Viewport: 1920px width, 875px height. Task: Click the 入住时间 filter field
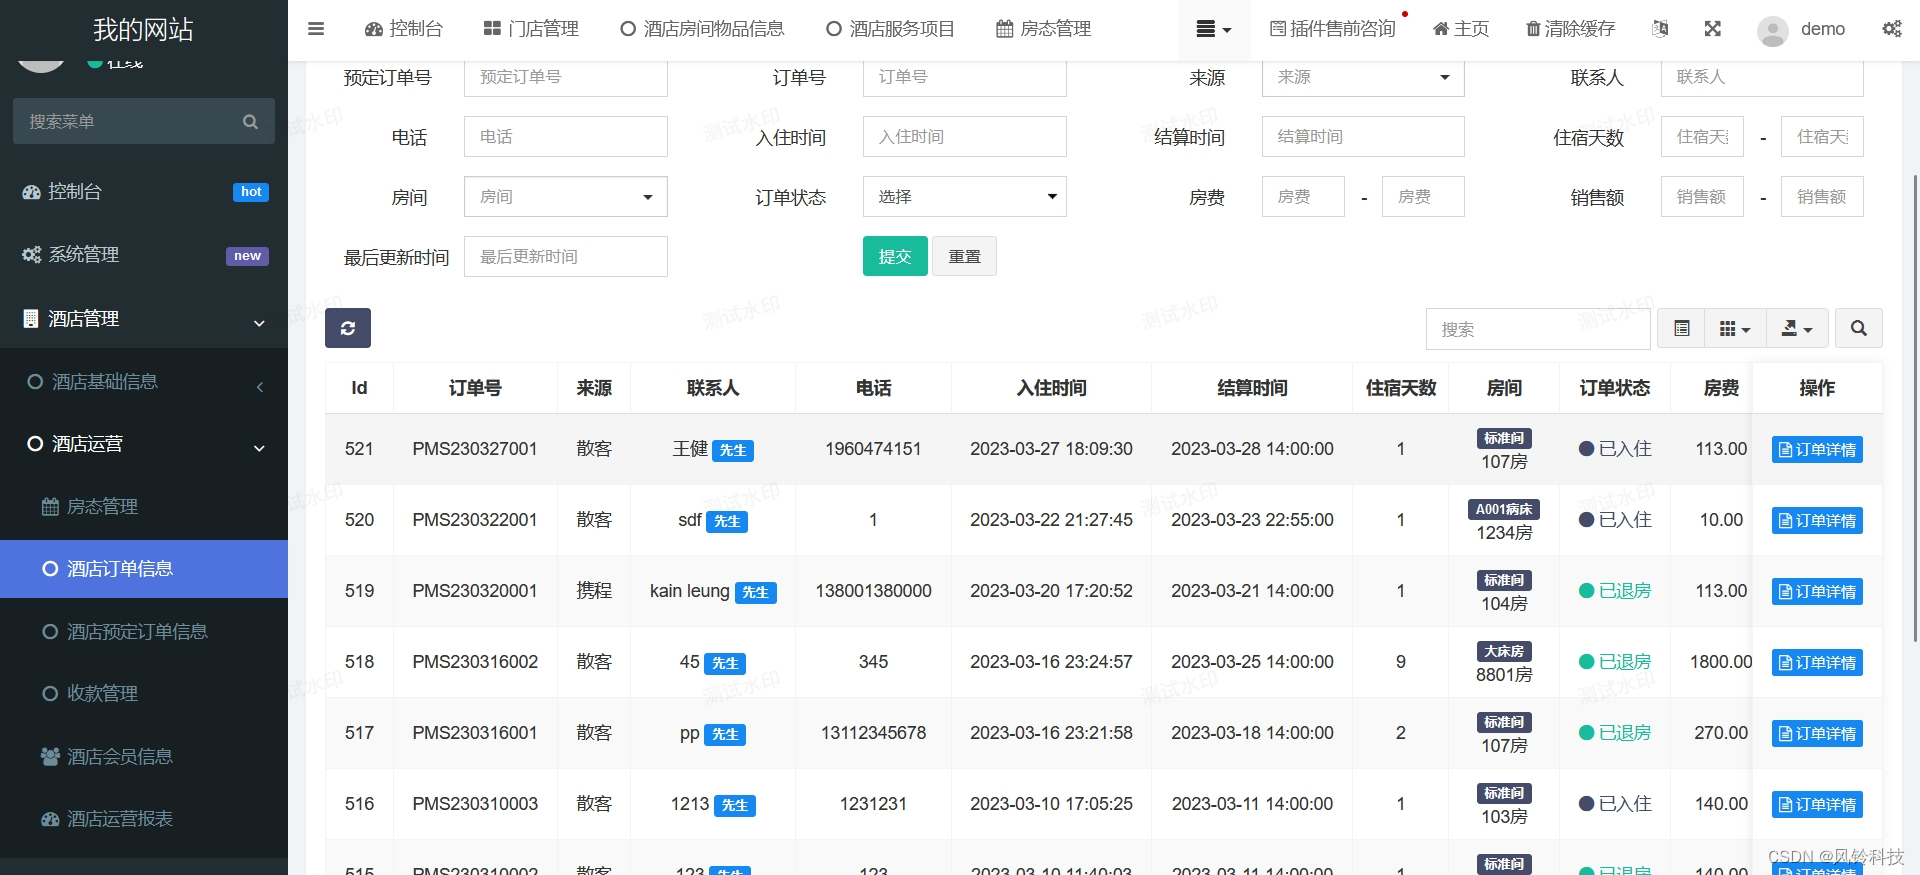tap(965, 137)
